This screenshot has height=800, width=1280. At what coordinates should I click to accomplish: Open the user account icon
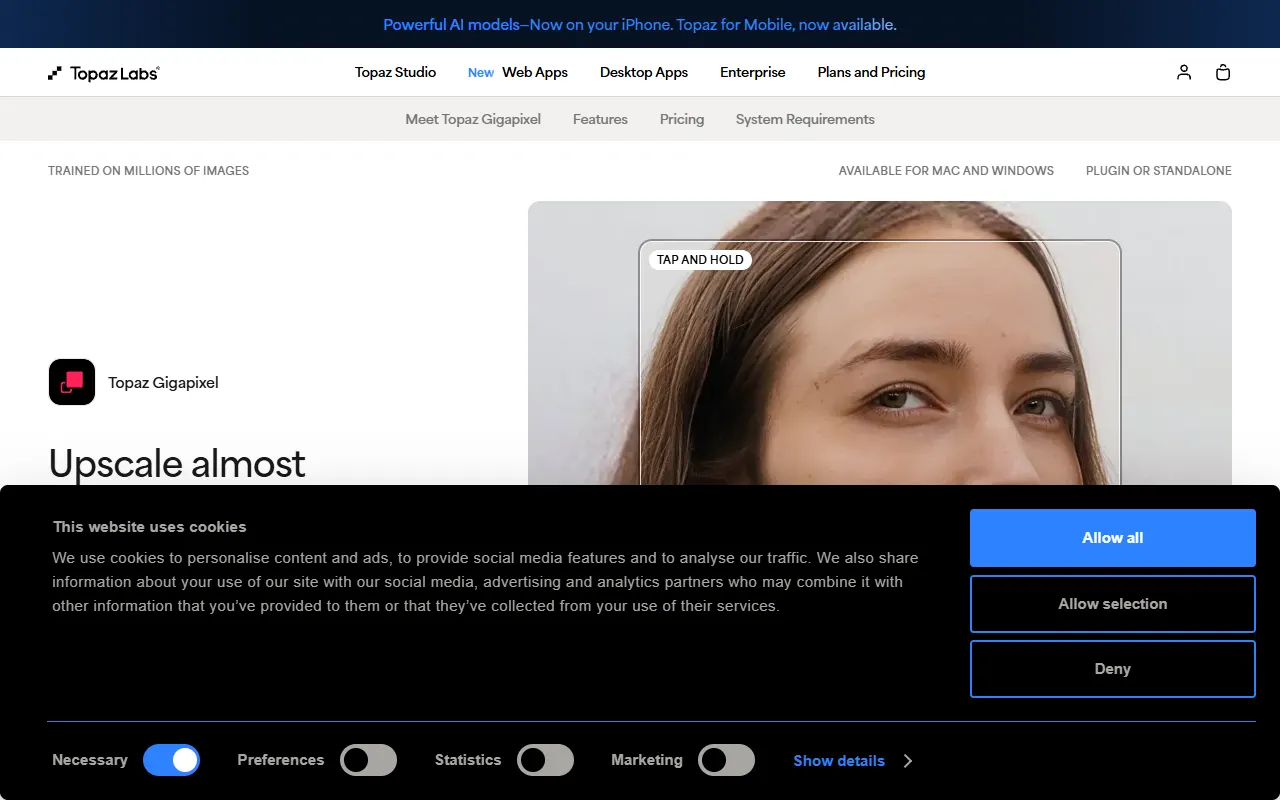[1184, 72]
